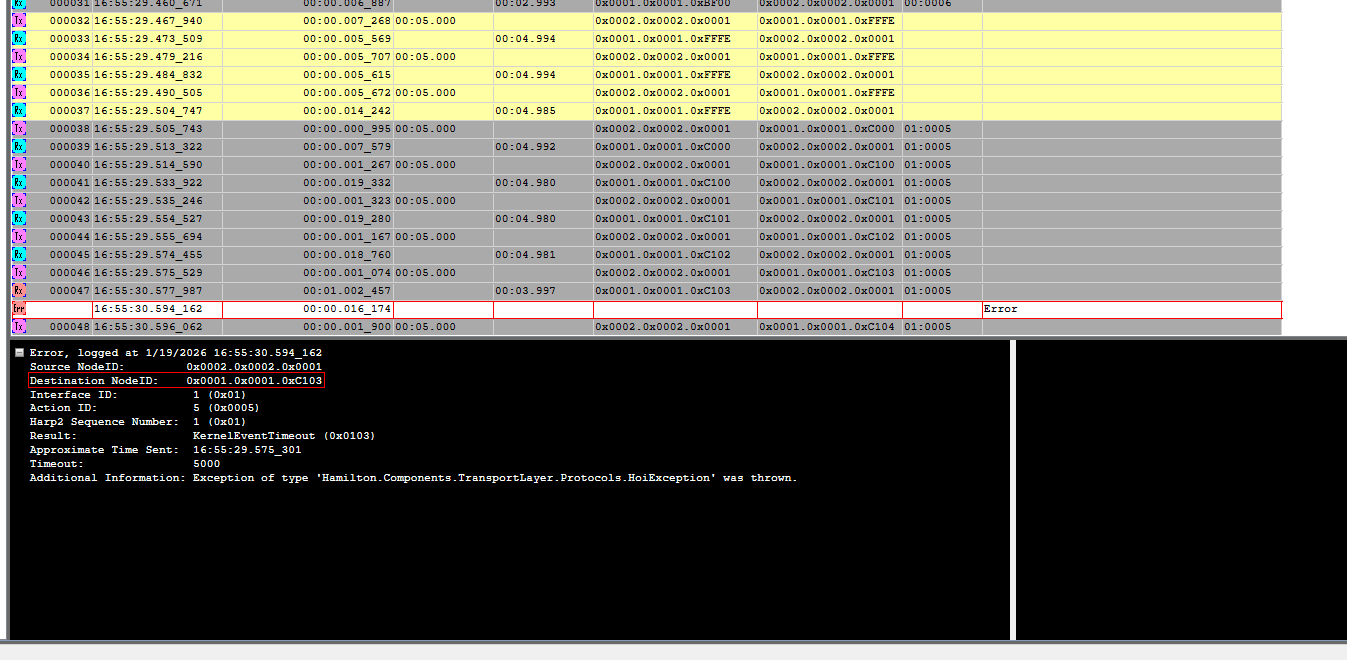Select timestamp 16:55:30.594_162 in the error row
The width and height of the screenshot is (1347, 660).
[148, 309]
